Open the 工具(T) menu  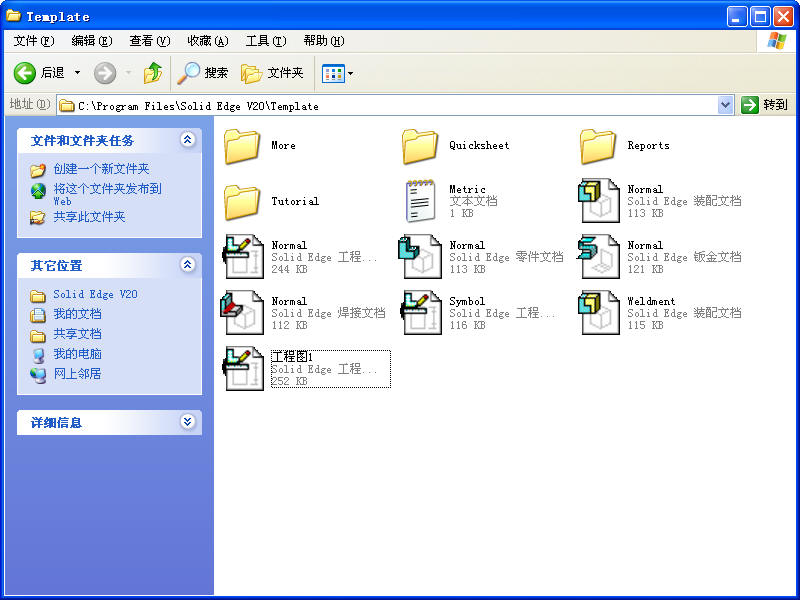pyautogui.click(x=266, y=41)
